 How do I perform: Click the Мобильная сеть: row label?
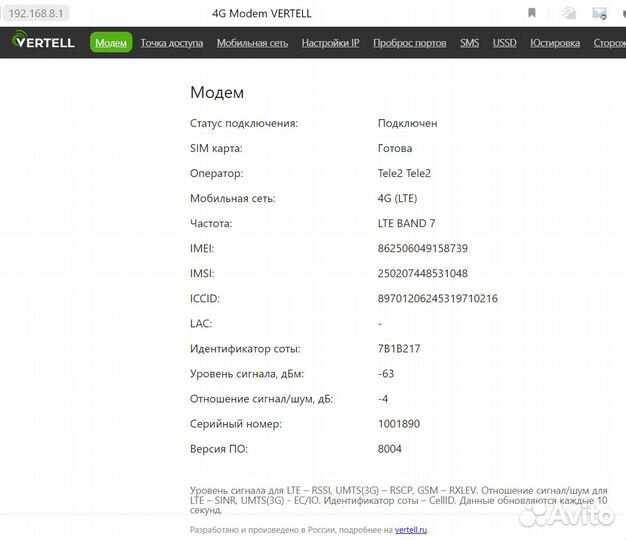[232, 198]
